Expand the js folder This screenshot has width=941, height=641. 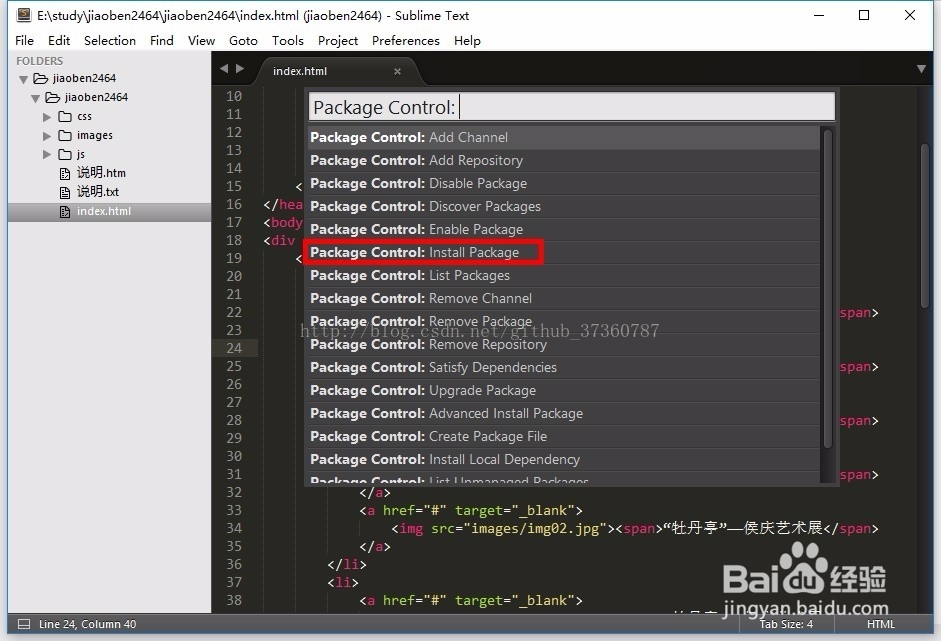(47, 155)
